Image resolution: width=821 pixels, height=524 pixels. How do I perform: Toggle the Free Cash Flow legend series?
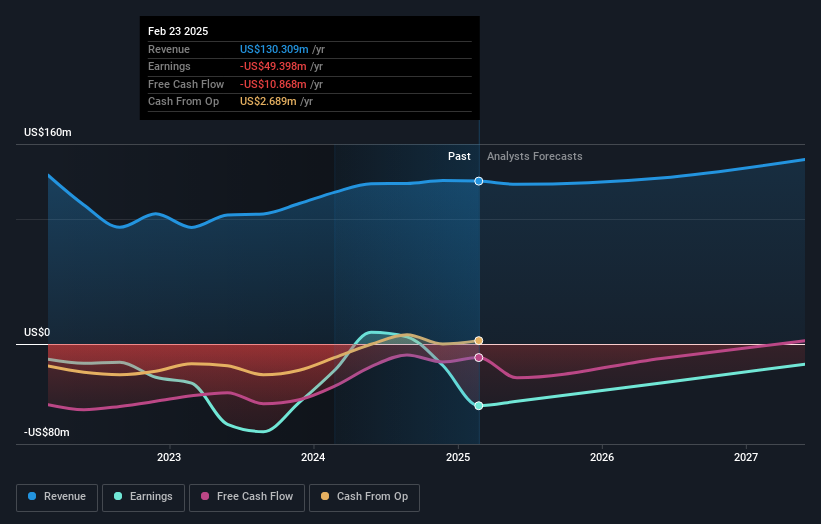(247, 497)
